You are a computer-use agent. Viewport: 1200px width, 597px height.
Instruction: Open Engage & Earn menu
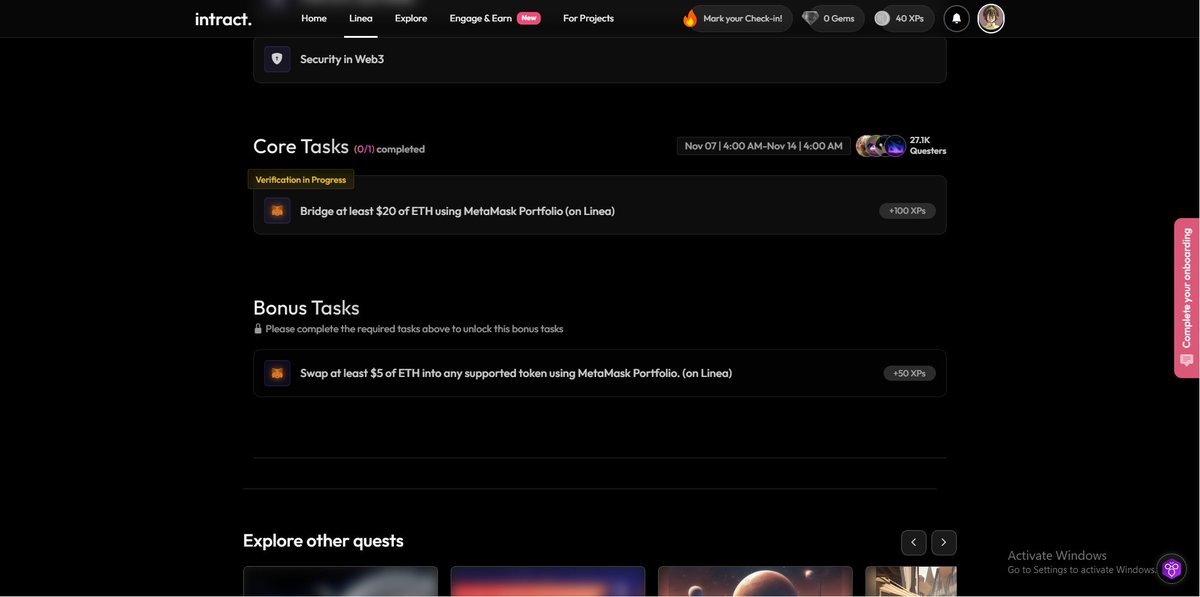(x=481, y=18)
